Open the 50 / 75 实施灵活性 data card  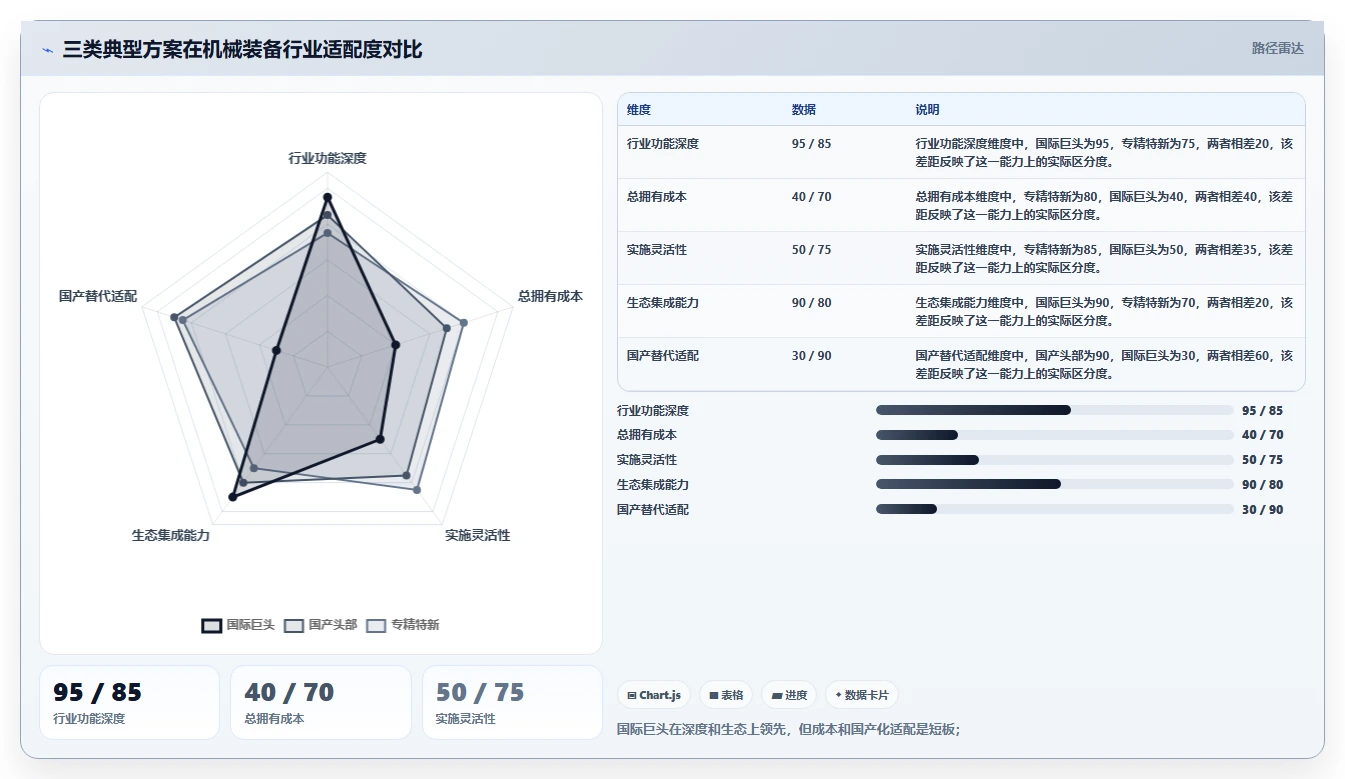click(x=512, y=702)
